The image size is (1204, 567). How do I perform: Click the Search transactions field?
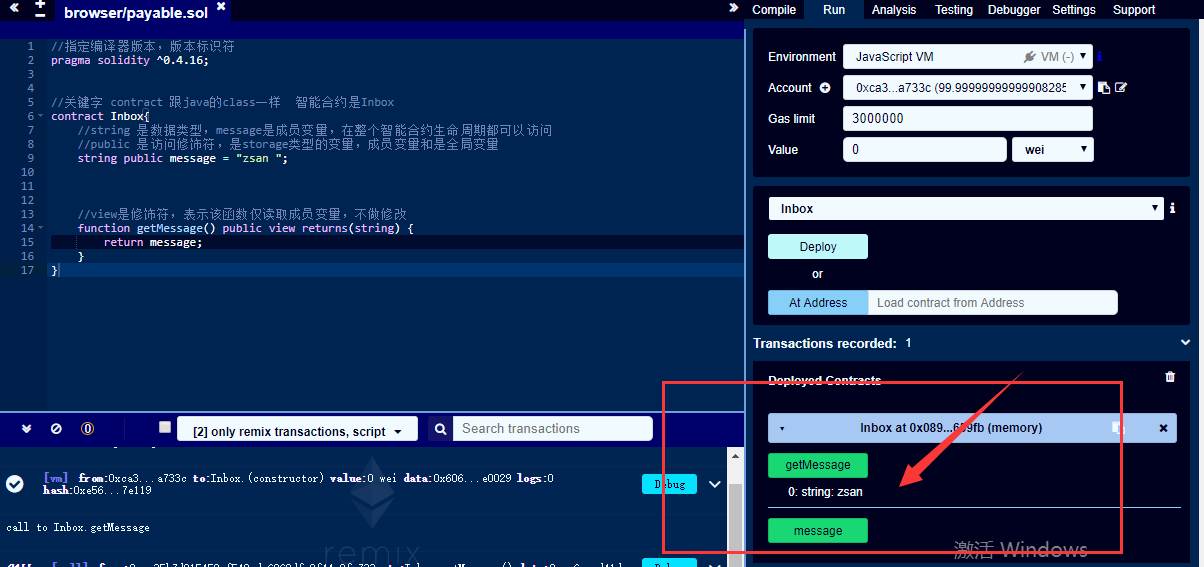tap(552, 429)
